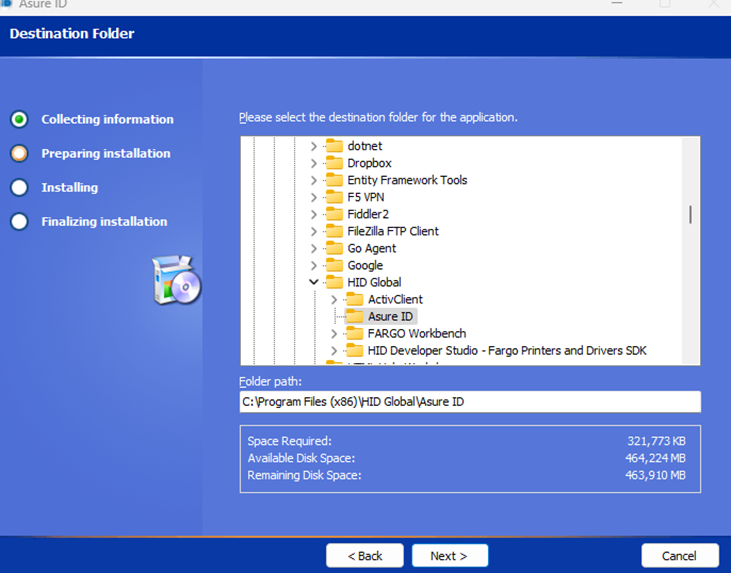Click the Space Required value 321,773 KB

coord(656,441)
